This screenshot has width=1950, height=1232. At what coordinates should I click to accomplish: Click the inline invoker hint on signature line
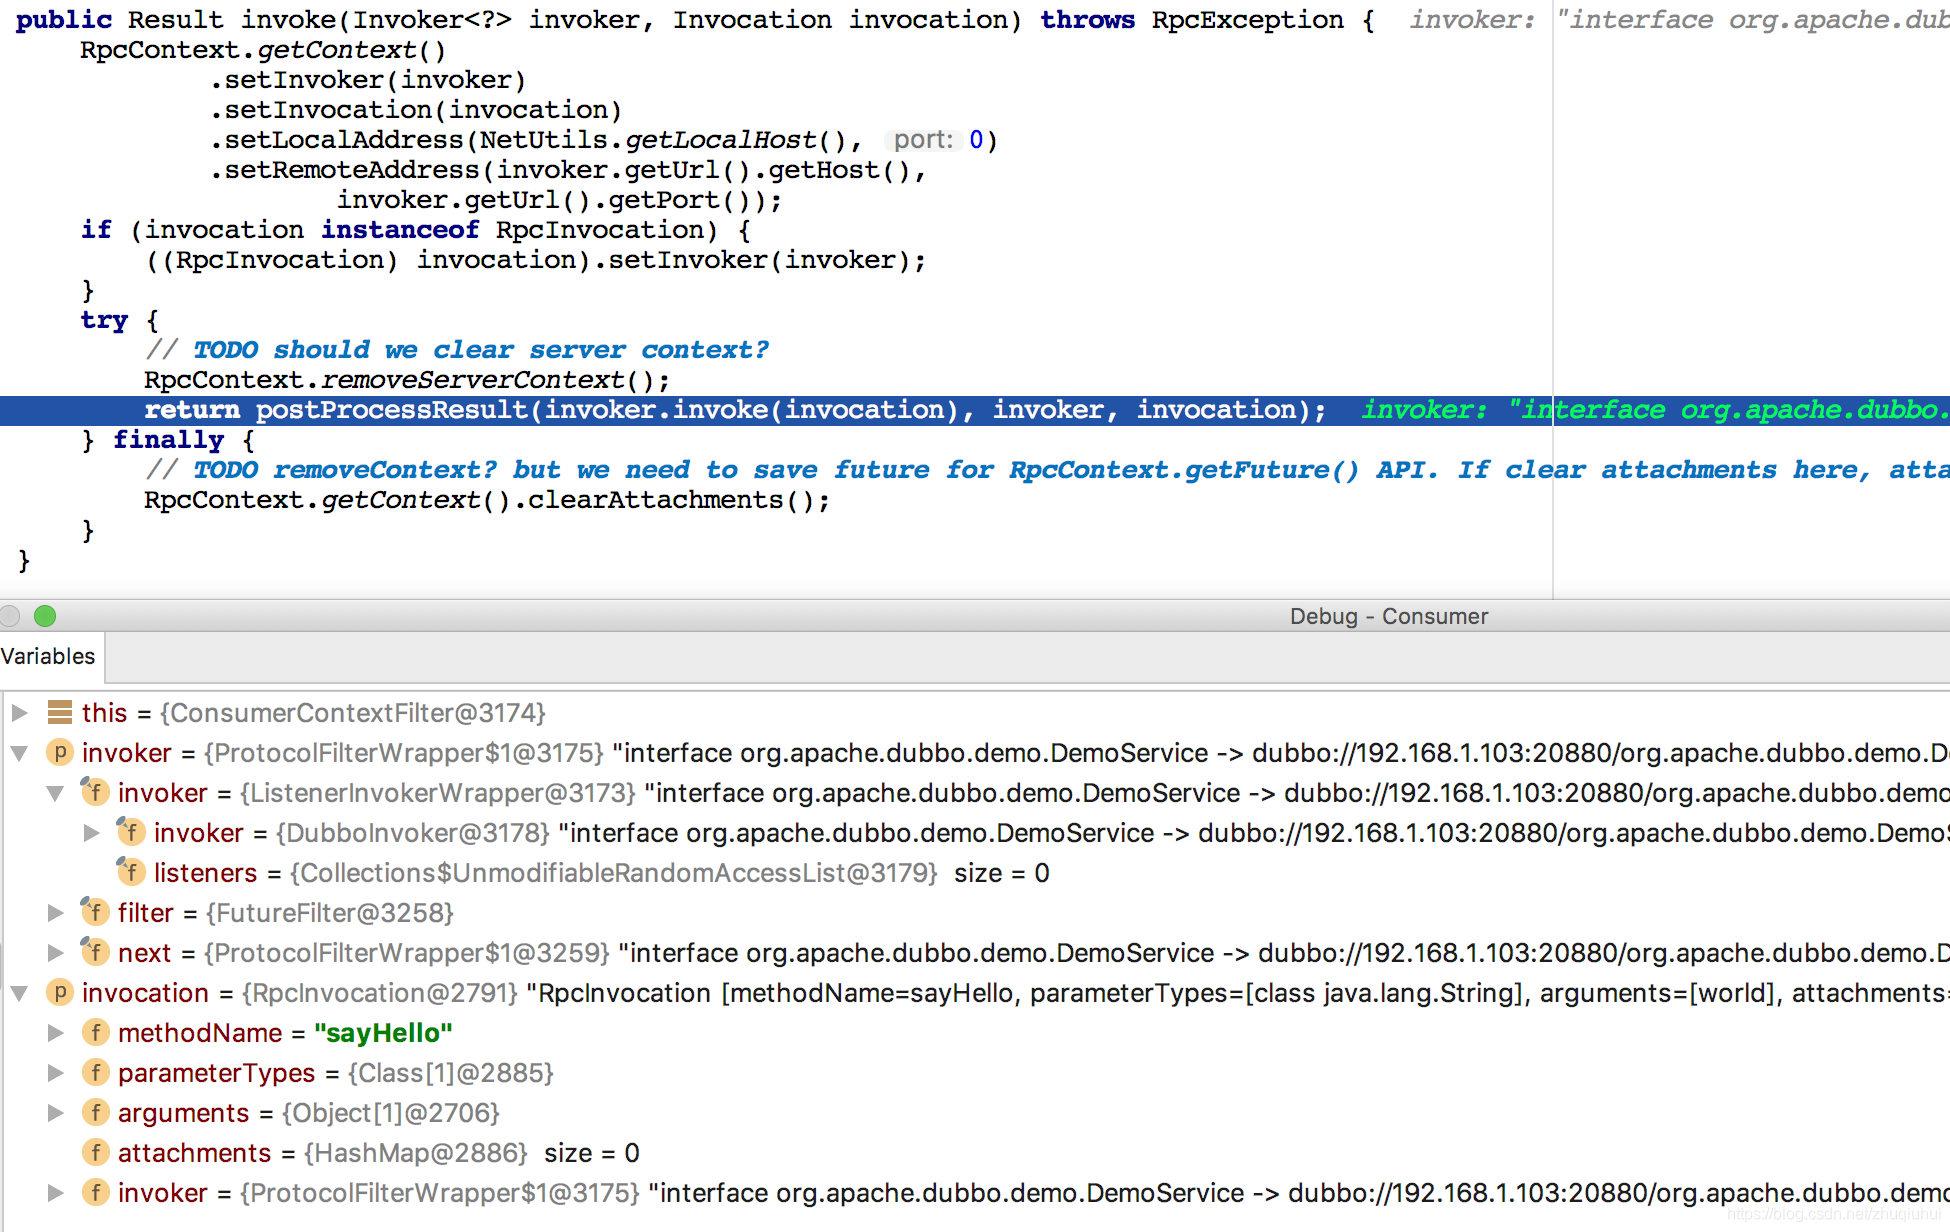coord(1680,20)
